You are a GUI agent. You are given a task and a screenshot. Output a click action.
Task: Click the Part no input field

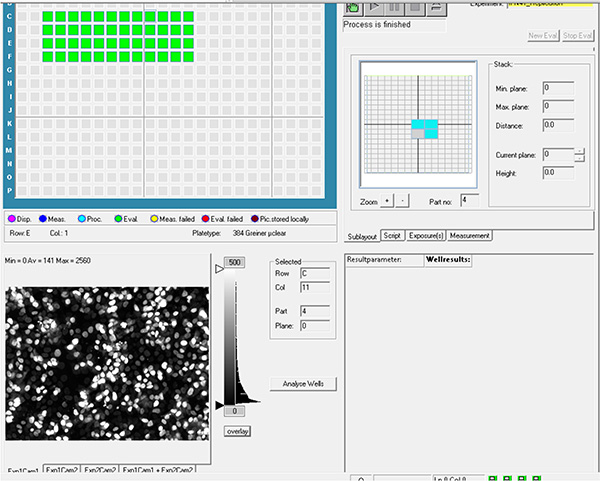[x=469, y=201]
